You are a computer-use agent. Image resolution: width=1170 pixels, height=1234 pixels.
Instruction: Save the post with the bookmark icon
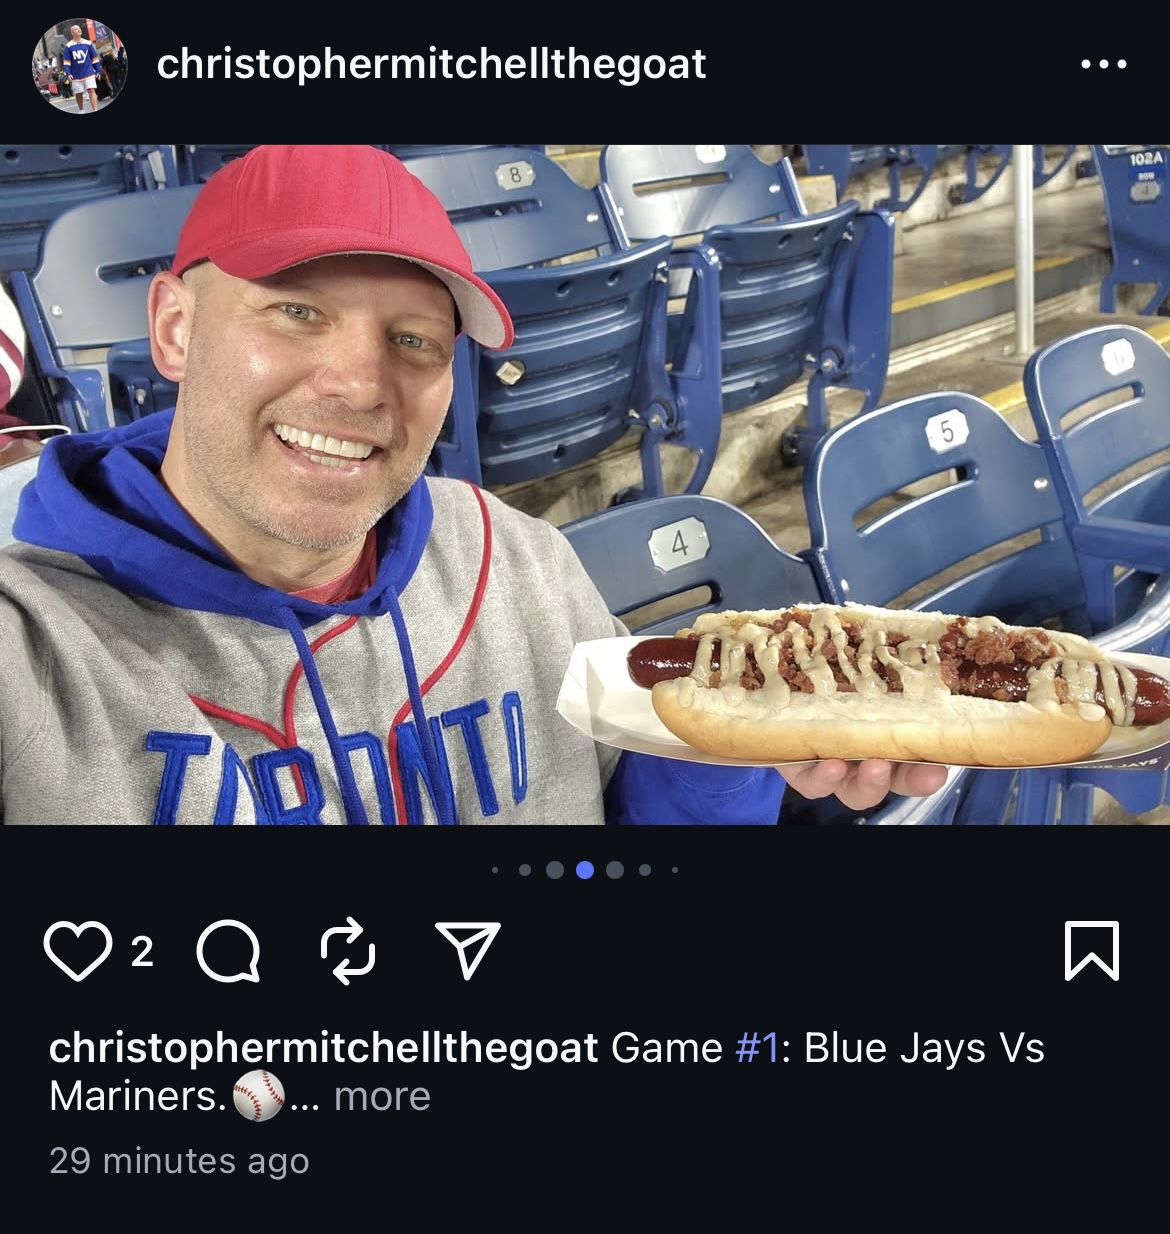[x=1091, y=950]
